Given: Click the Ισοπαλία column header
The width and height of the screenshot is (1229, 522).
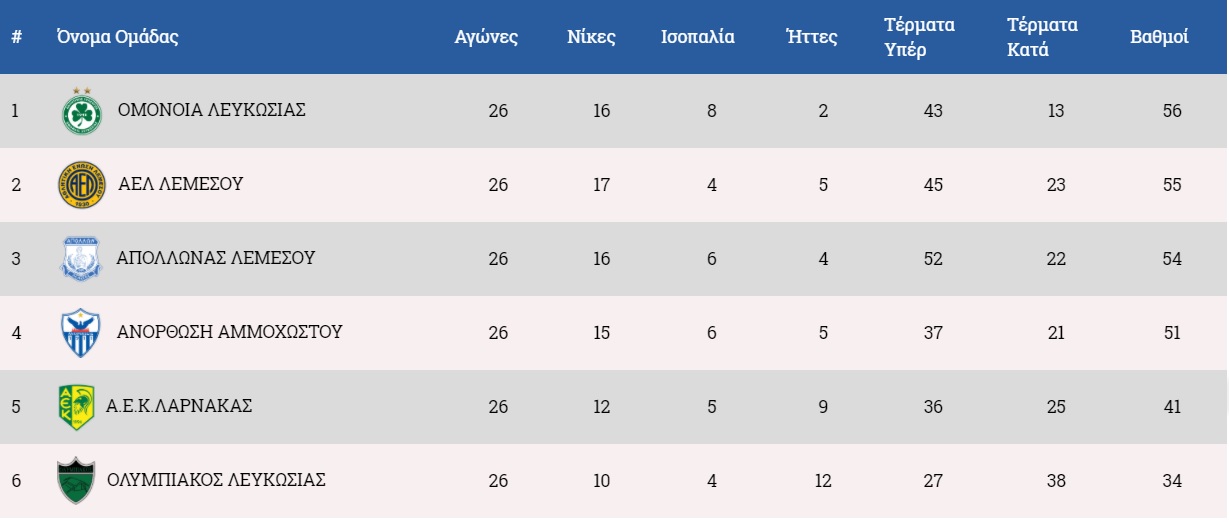Looking at the screenshot, I should 698,38.
